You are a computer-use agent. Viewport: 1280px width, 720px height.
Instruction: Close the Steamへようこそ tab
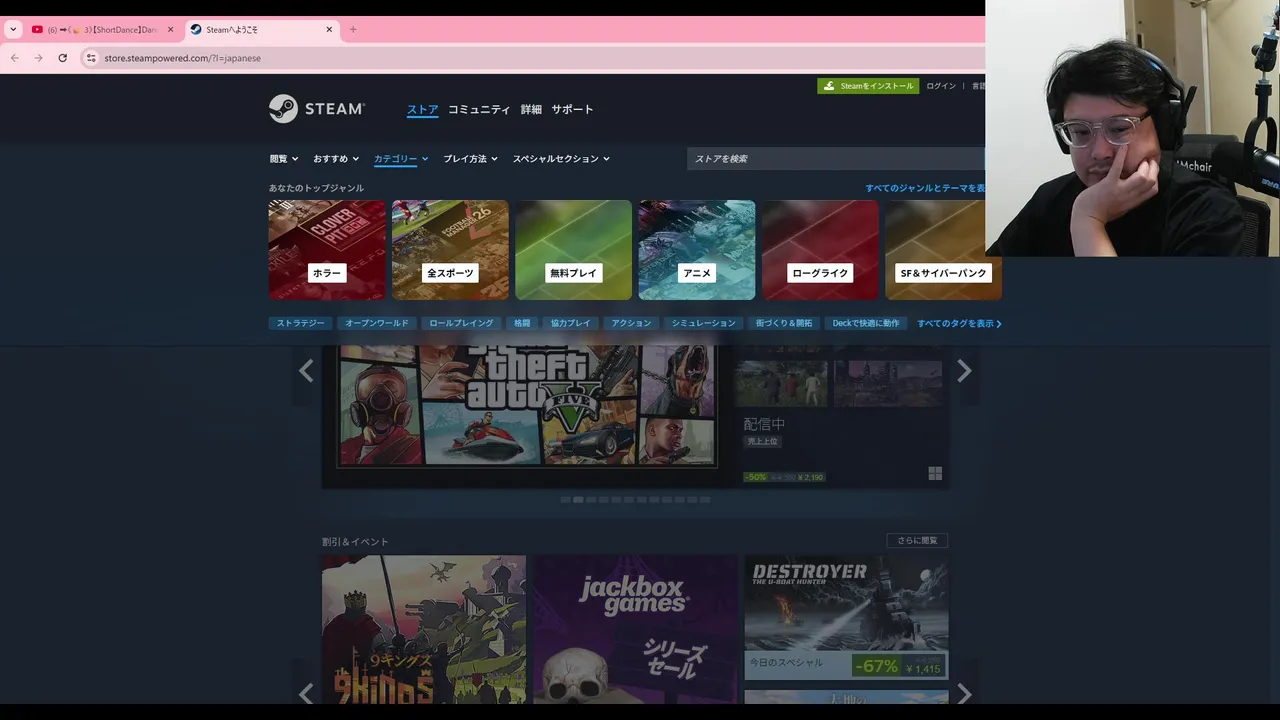329,29
